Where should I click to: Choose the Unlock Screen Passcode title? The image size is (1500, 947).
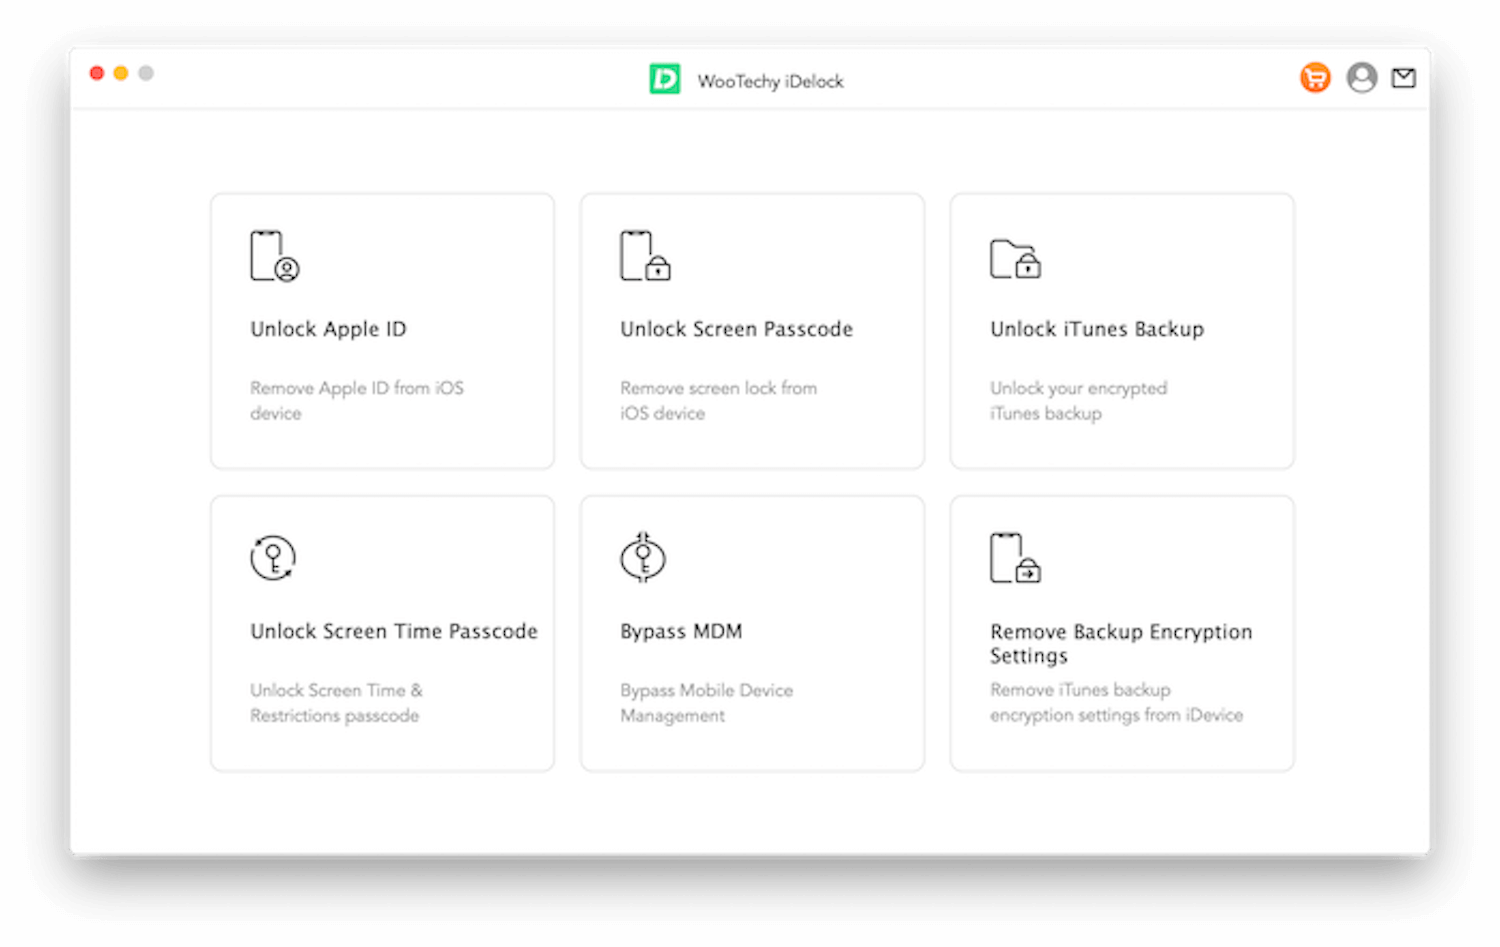pyautogui.click(x=736, y=329)
